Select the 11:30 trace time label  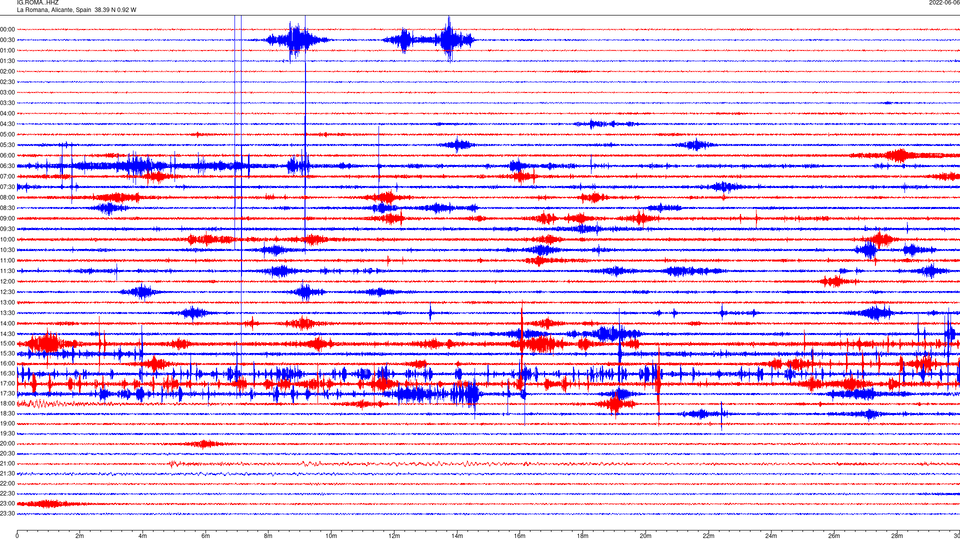(x=7, y=271)
